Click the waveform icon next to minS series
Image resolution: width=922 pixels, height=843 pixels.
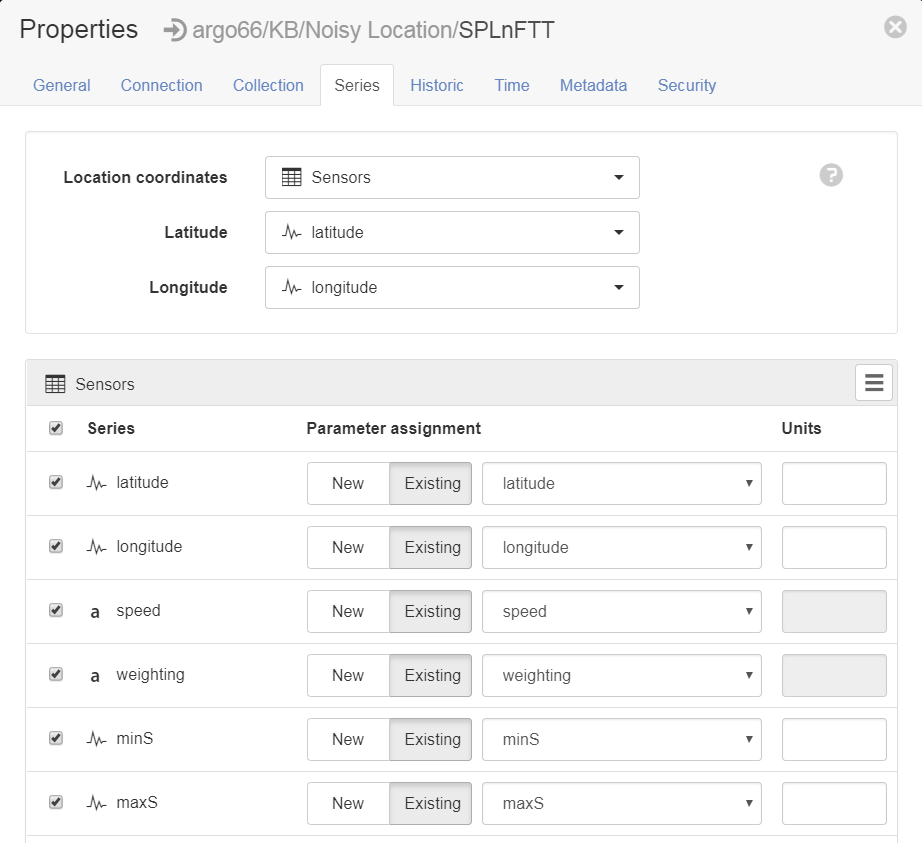pyautogui.click(x=96, y=738)
